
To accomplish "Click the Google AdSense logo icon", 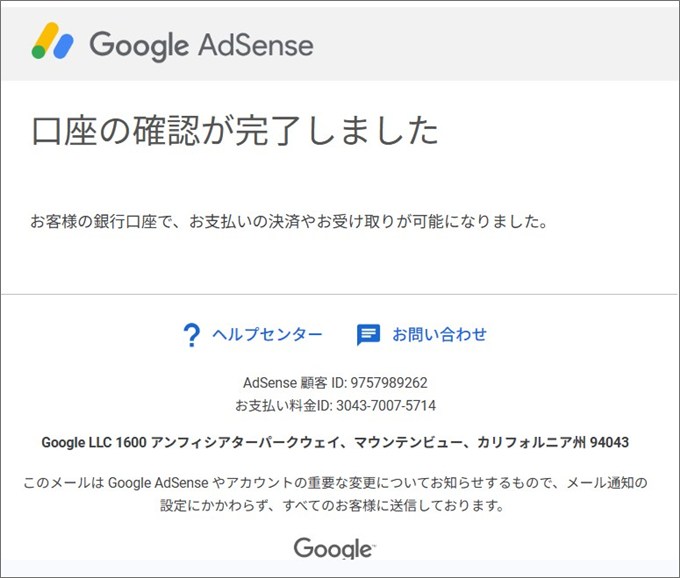I will coord(52,41).
